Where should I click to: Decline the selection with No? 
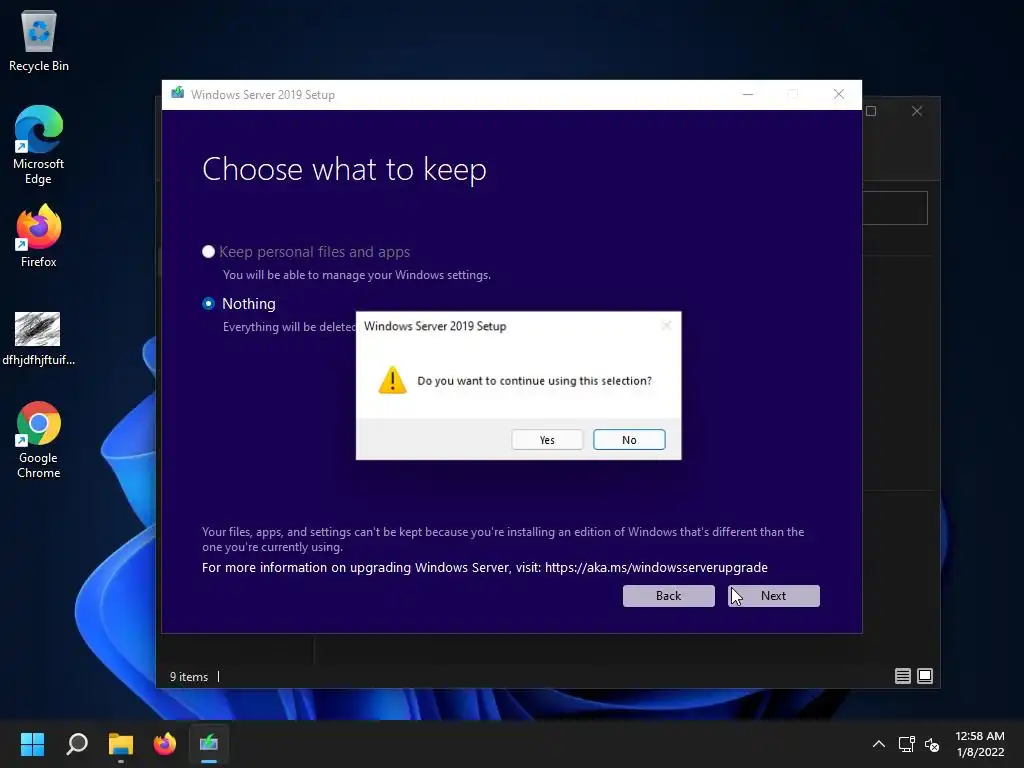click(629, 440)
